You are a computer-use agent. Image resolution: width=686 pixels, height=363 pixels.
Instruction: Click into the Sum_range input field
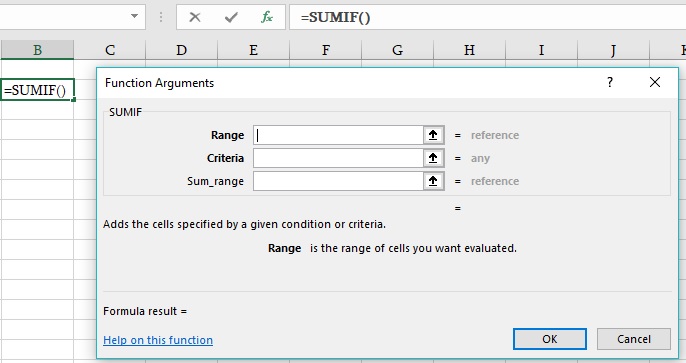[x=338, y=181]
